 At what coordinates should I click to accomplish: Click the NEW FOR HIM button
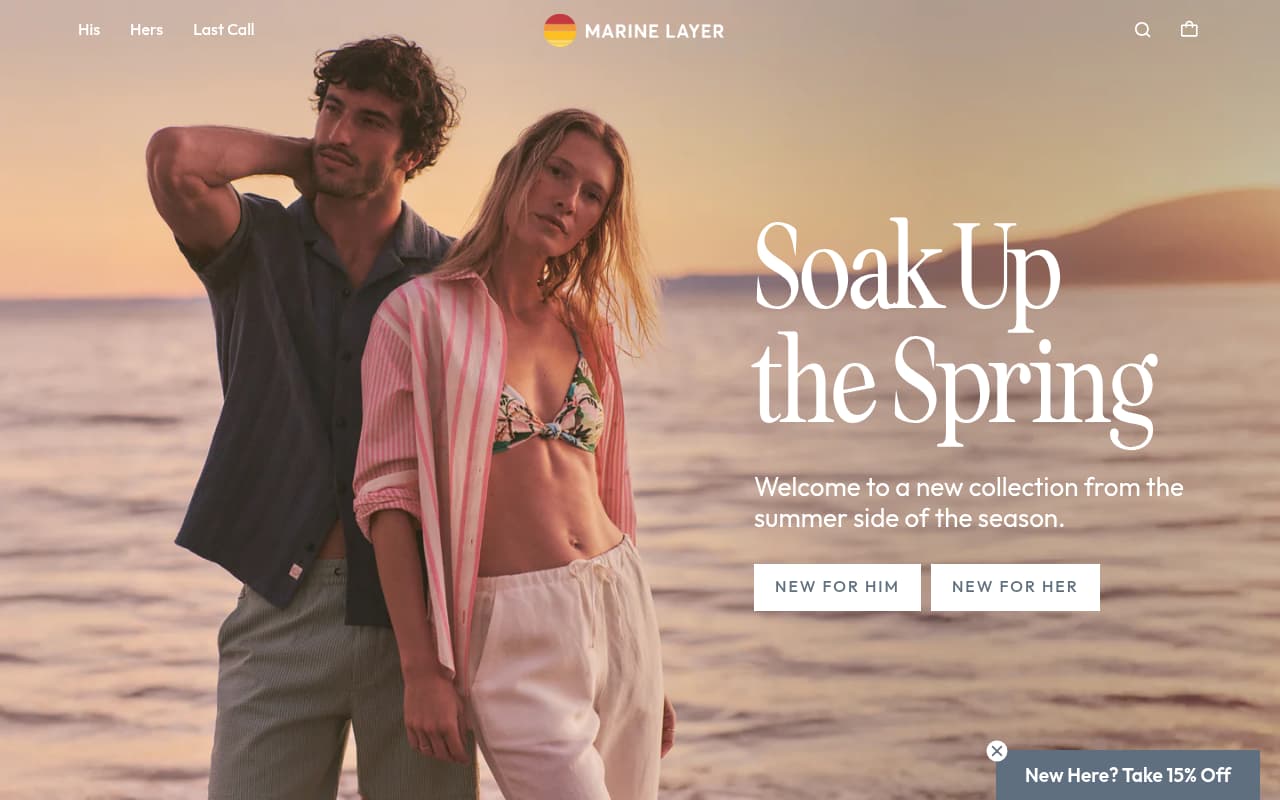tap(837, 587)
